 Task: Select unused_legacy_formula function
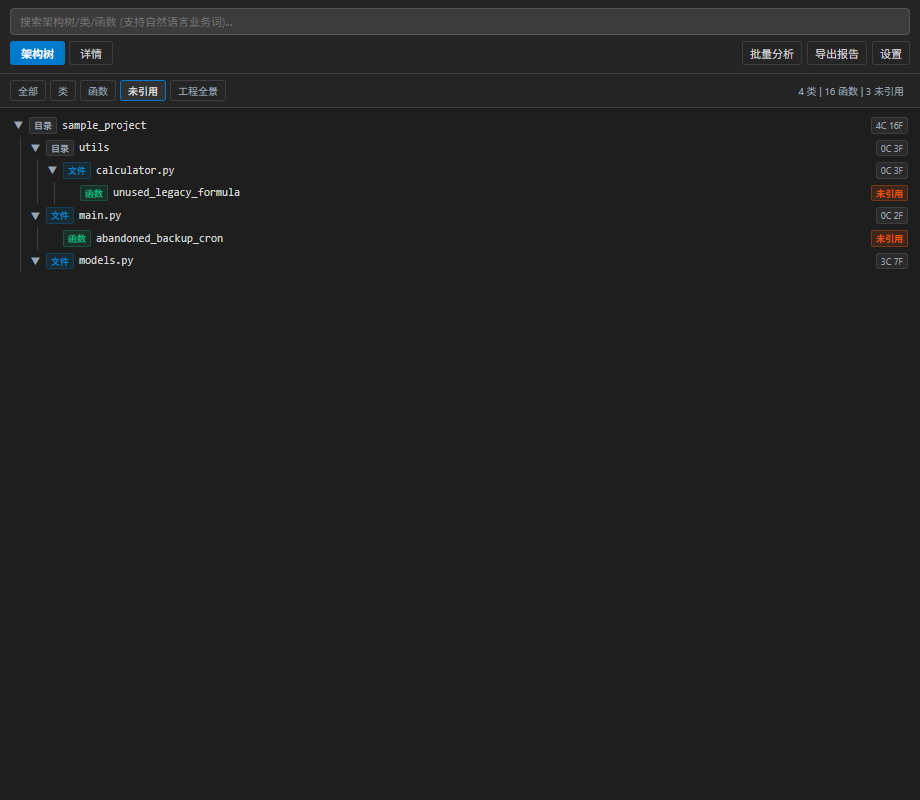(176, 193)
